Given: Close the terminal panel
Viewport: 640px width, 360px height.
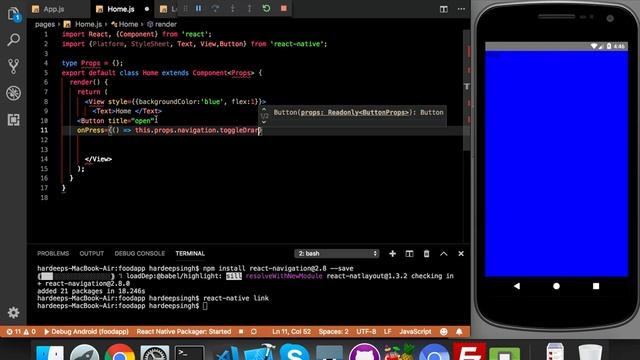Looking at the screenshot, I should click(x=461, y=253).
